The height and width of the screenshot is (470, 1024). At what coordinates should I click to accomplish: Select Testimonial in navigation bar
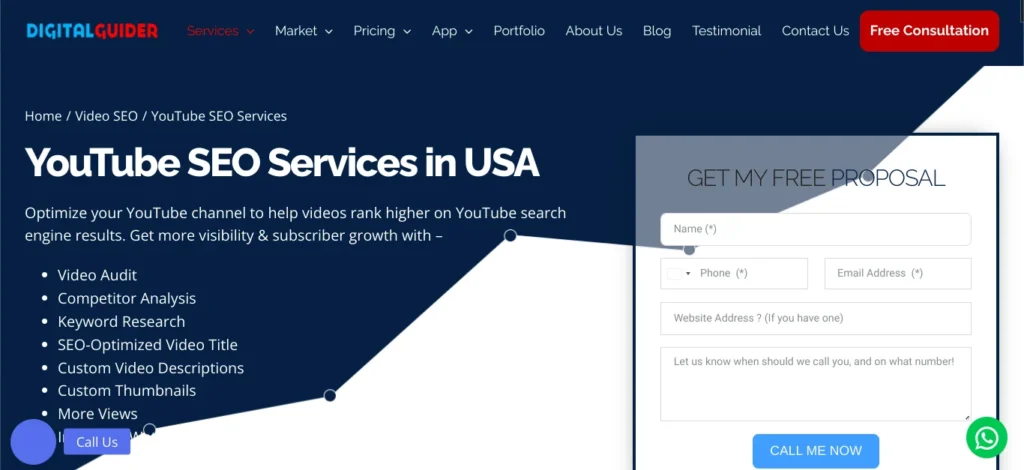pos(726,31)
